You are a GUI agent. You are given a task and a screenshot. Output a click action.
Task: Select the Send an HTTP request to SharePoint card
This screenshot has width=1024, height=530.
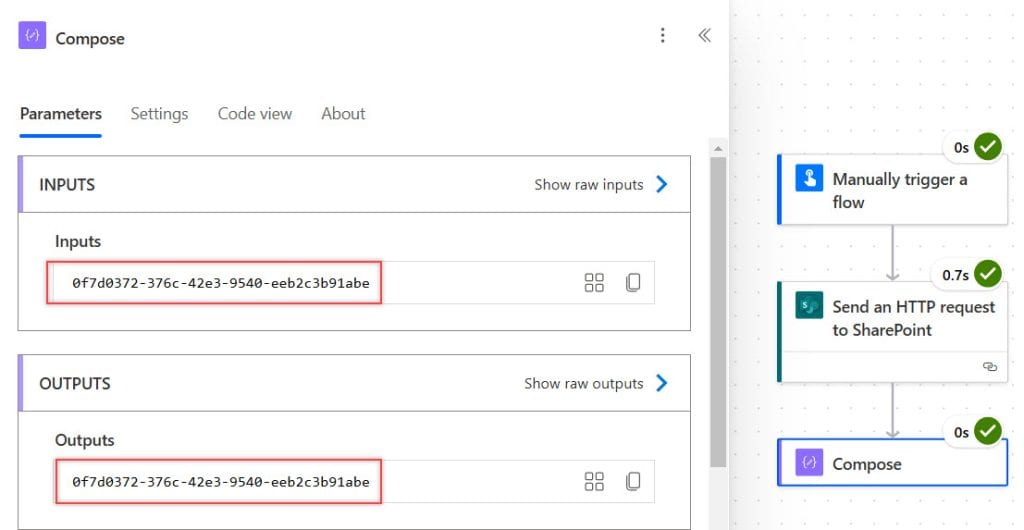892,332
